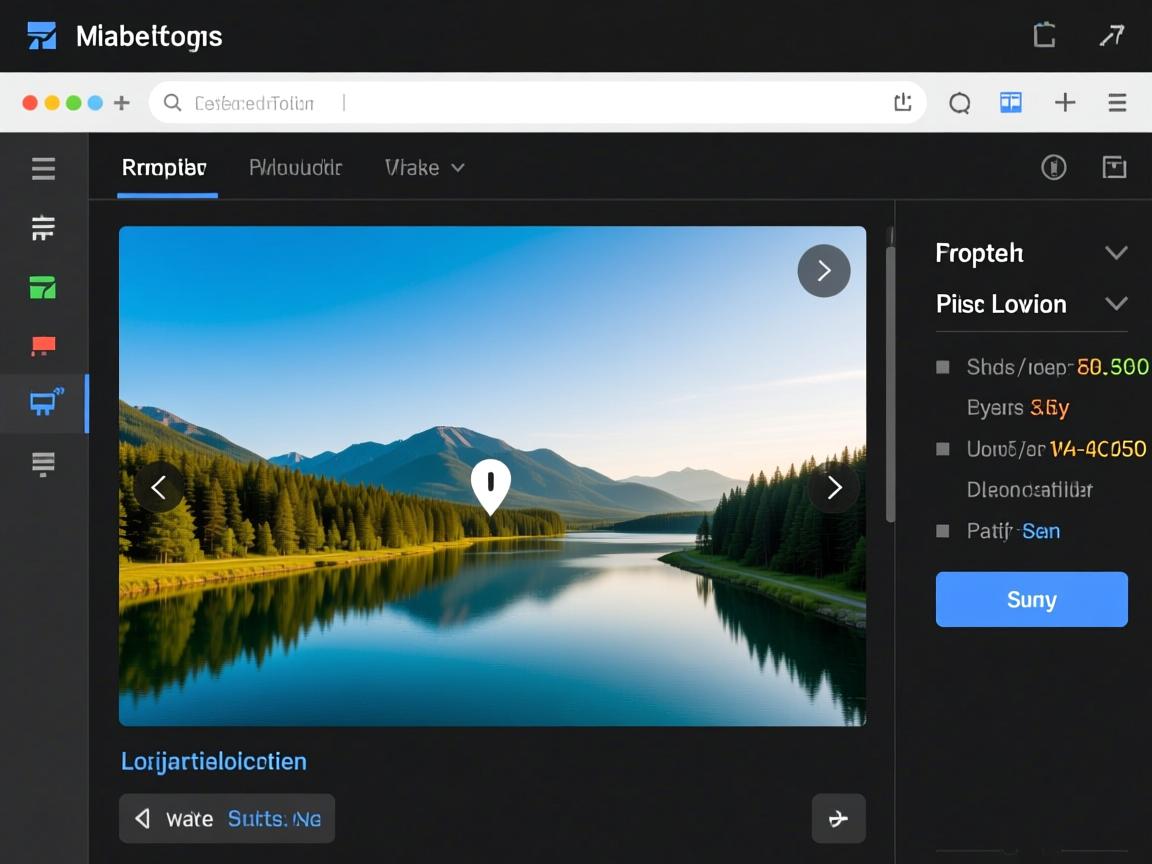Collapse the Plisc Lovion section chevron
1152x864 pixels.
click(x=1116, y=303)
